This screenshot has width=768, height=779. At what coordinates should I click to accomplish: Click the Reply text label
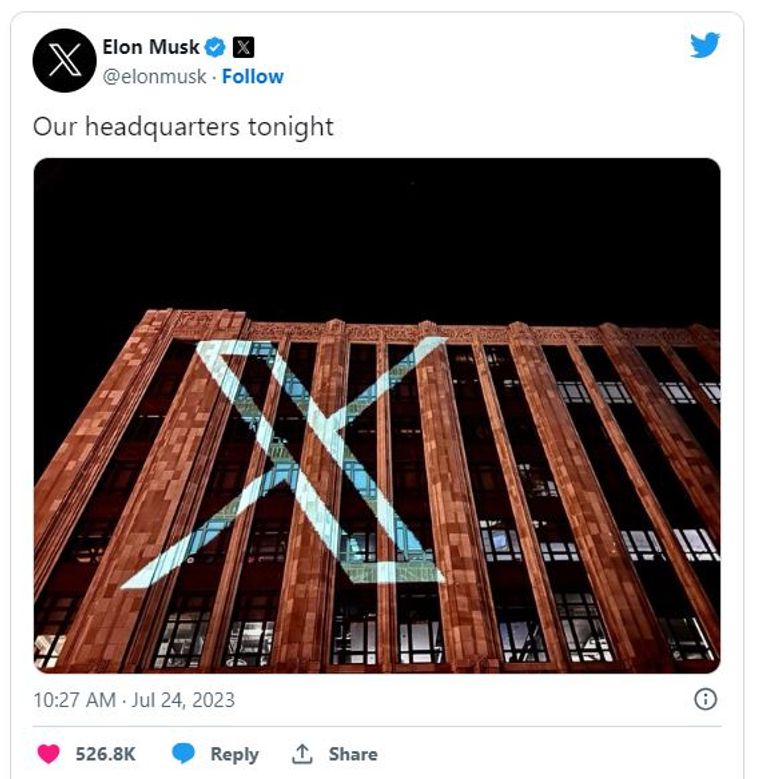tap(234, 754)
